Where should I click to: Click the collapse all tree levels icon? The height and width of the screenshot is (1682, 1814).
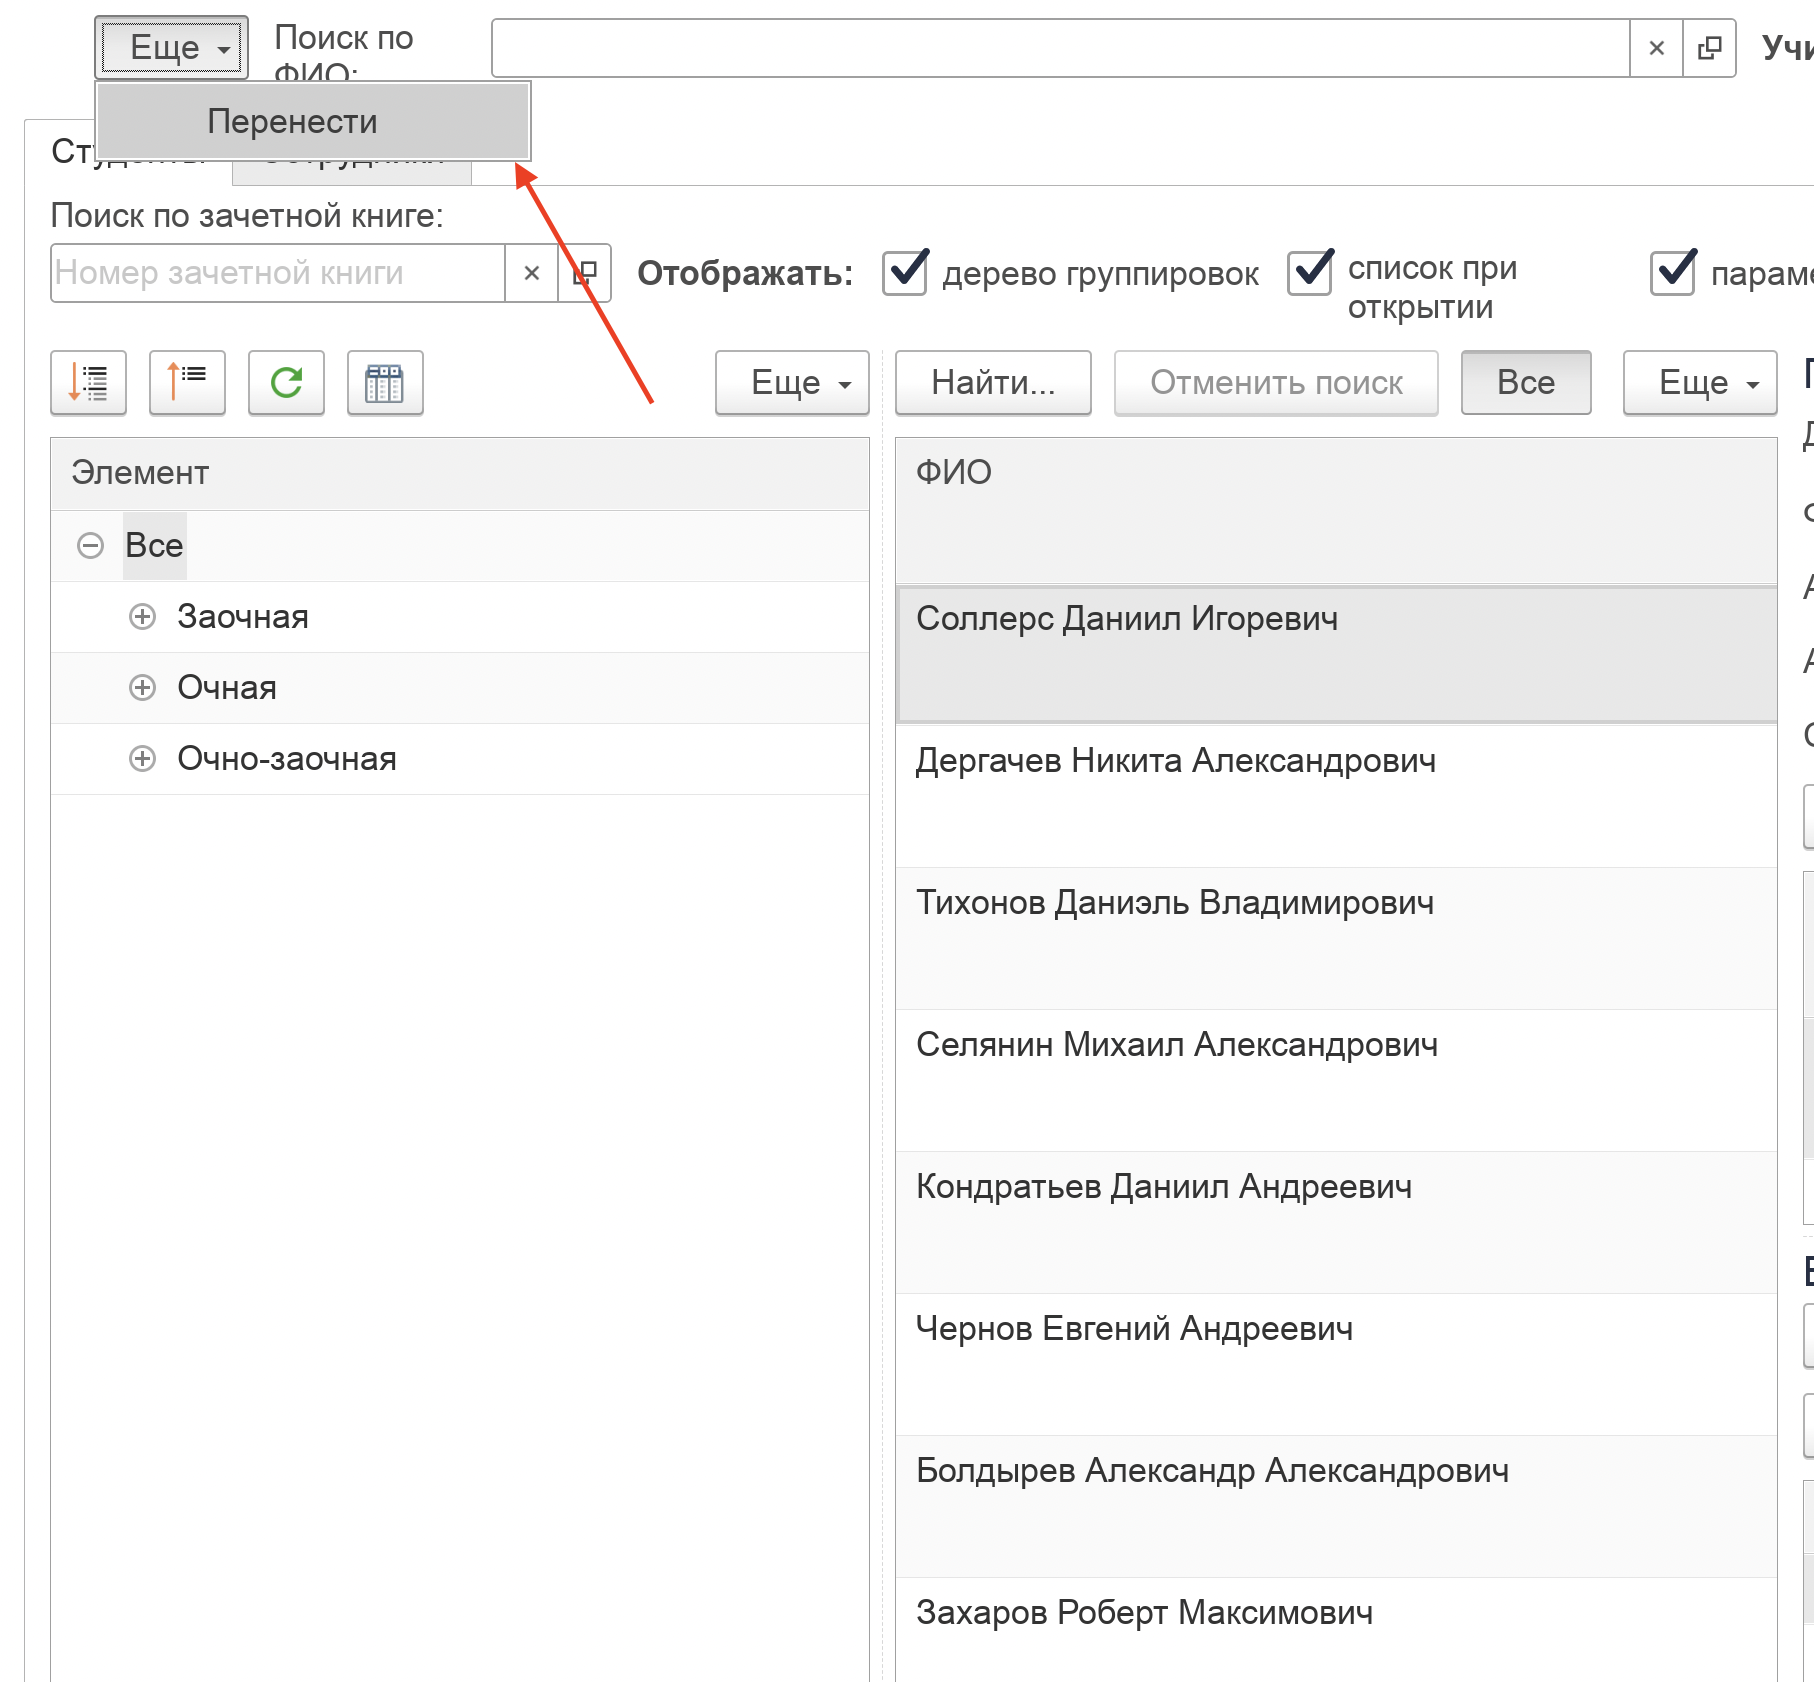[187, 382]
